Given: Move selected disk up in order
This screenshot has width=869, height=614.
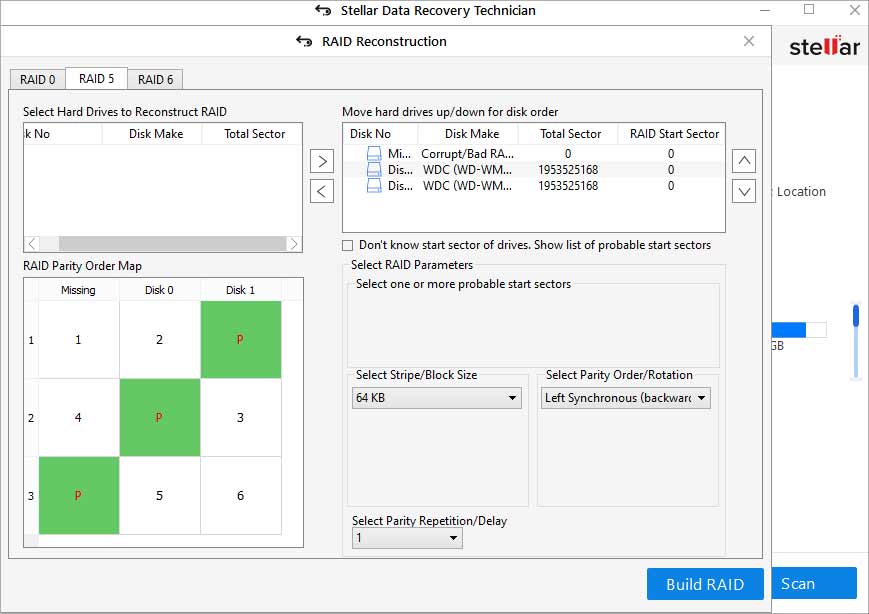Looking at the screenshot, I should point(743,161).
